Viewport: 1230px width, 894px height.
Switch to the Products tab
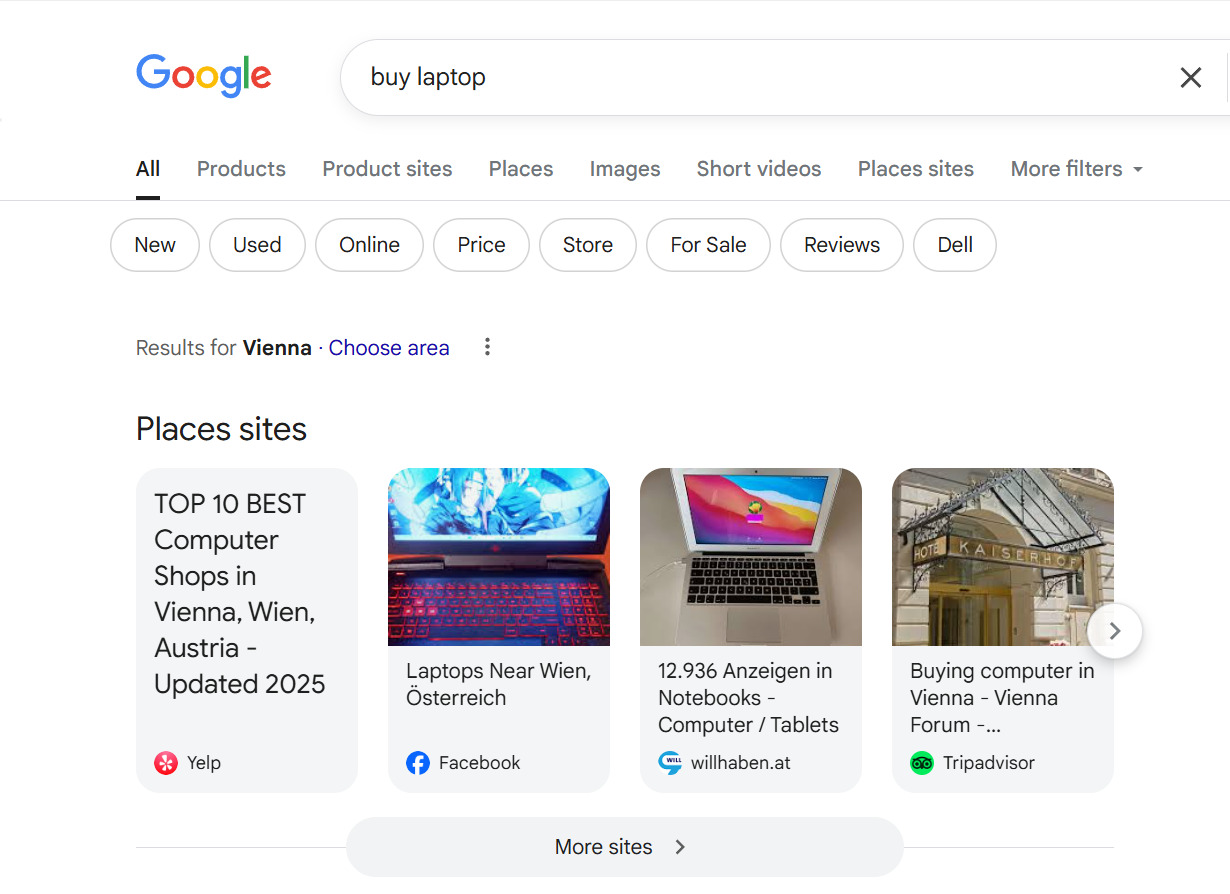click(241, 169)
